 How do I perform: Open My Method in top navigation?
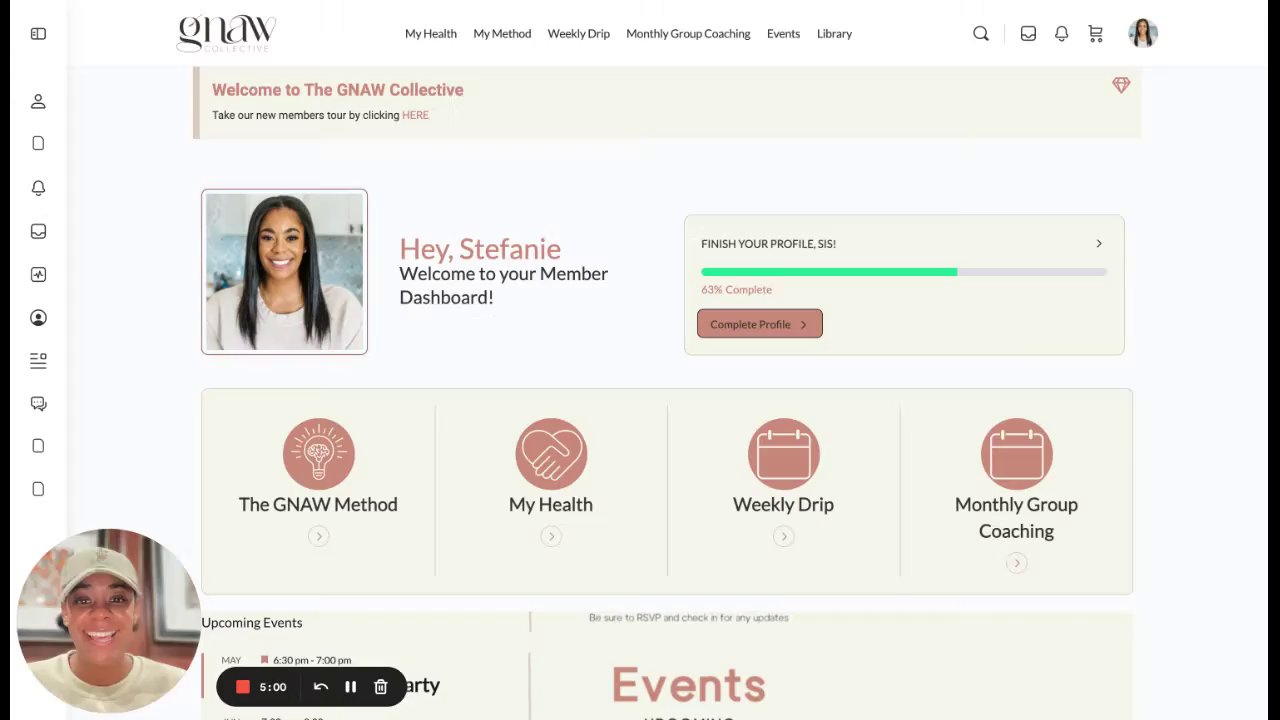pyautogui.click(x=502, y=34)
